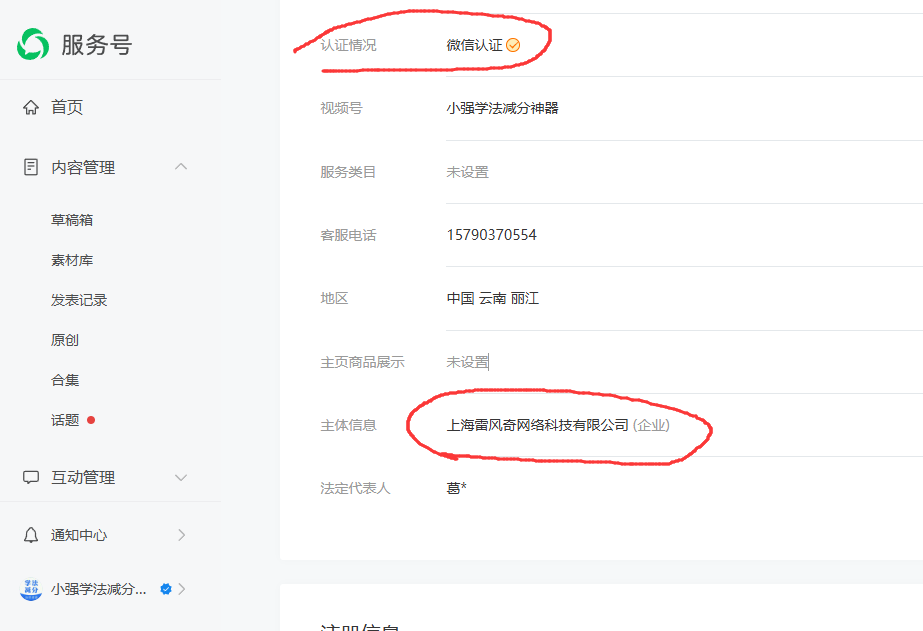Click the 地区 field label
The image size is (923, 631).
[334, 298]
